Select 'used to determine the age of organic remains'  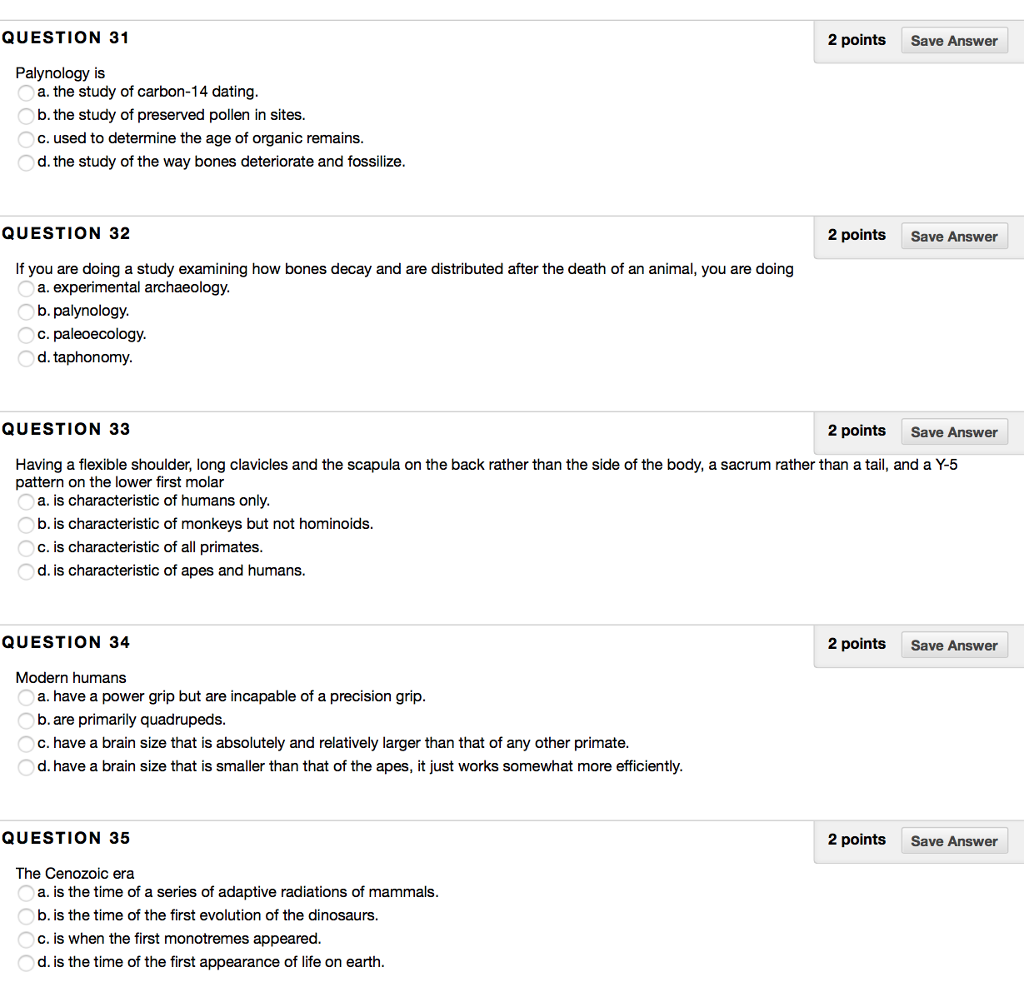pos(25,139)
